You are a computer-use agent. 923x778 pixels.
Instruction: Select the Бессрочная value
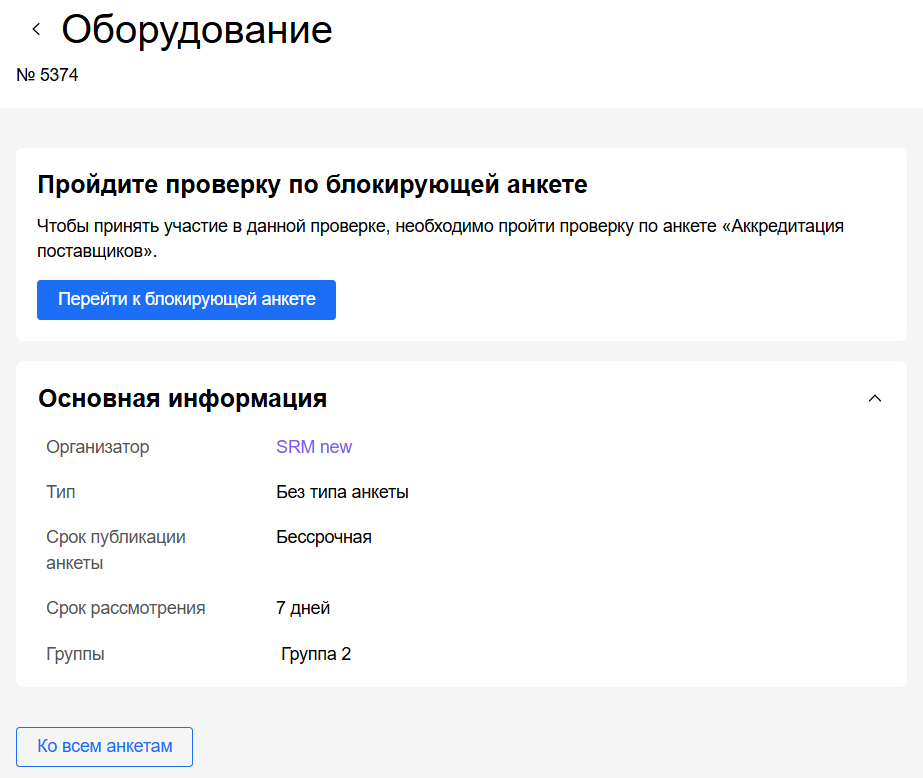(x=324, y=537)
